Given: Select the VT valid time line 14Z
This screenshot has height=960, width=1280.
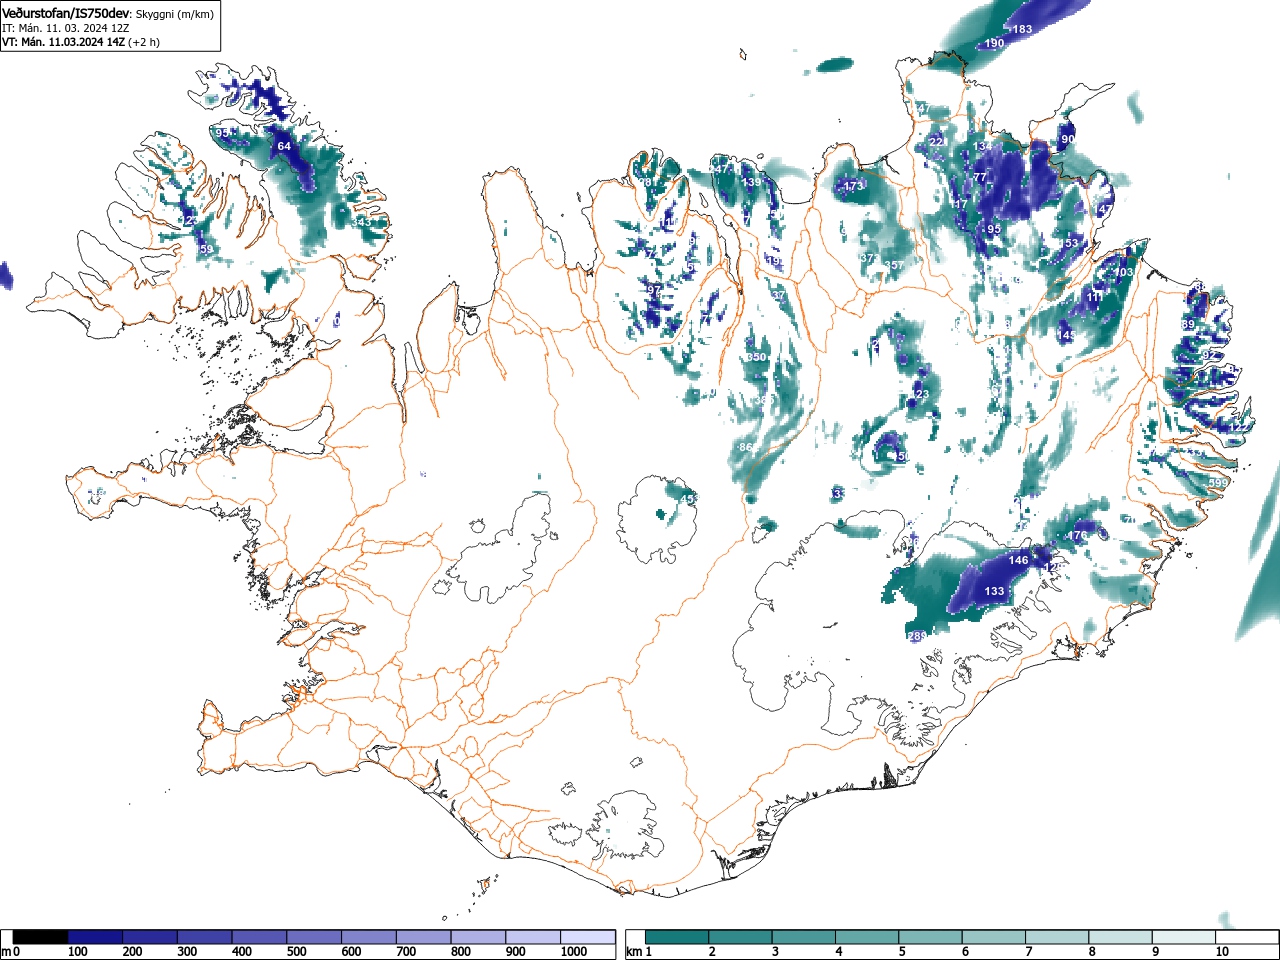Looking at the screenshot, I should [x=81, y=42].
